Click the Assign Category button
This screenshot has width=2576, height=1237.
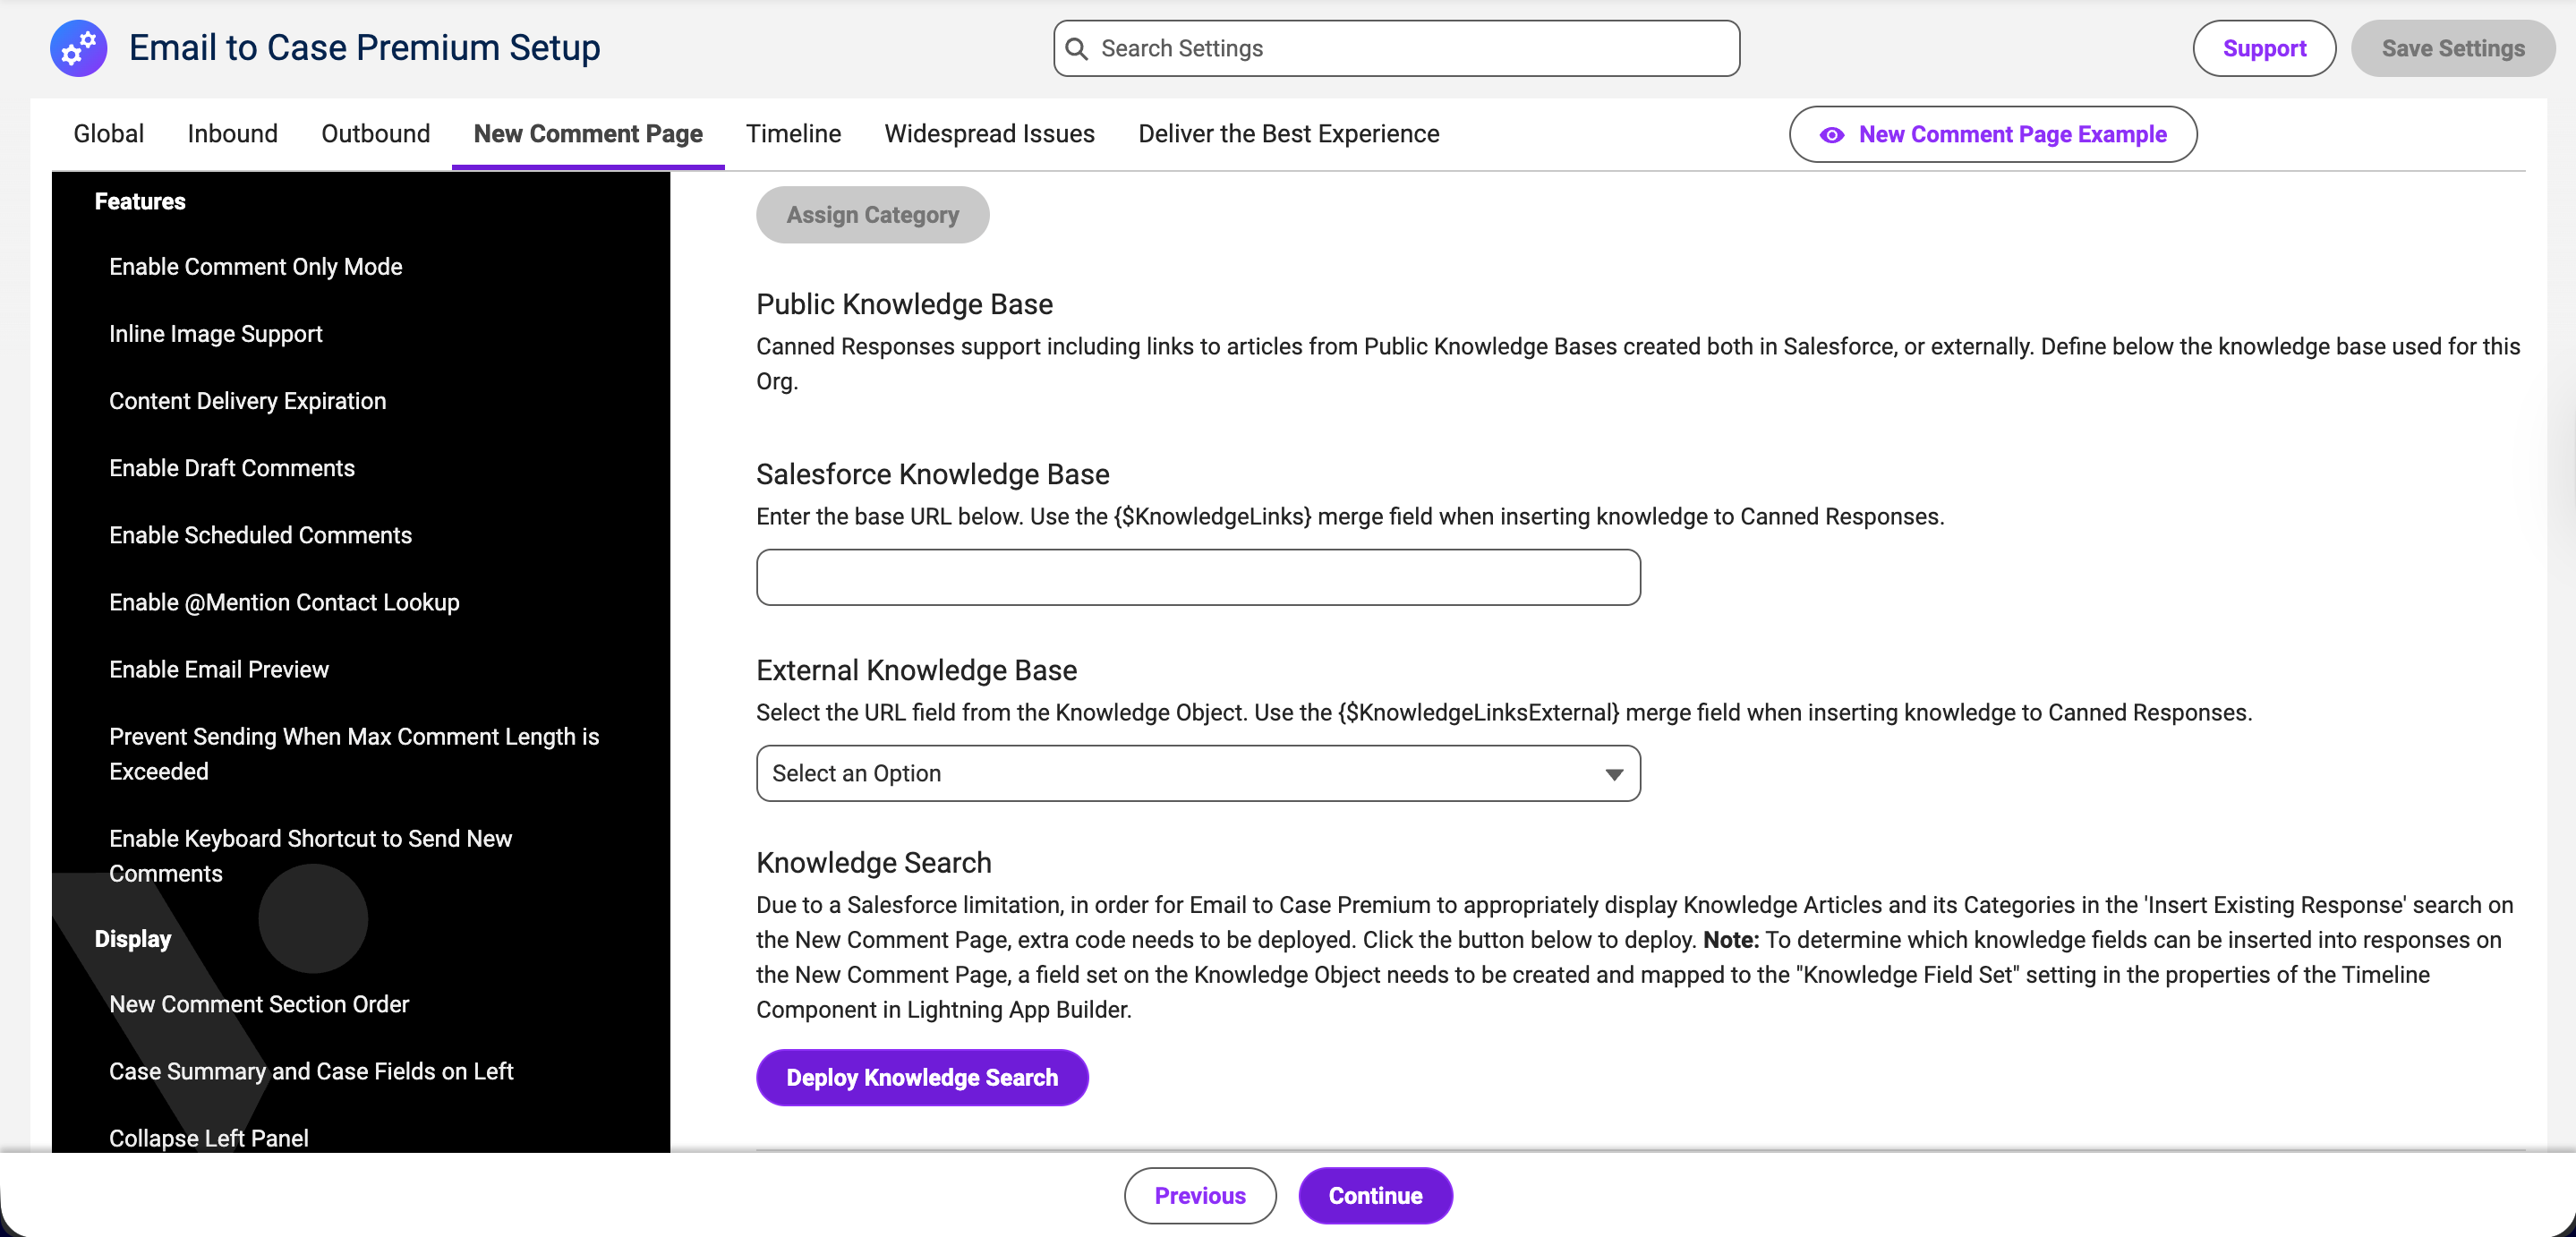(872, 215)
